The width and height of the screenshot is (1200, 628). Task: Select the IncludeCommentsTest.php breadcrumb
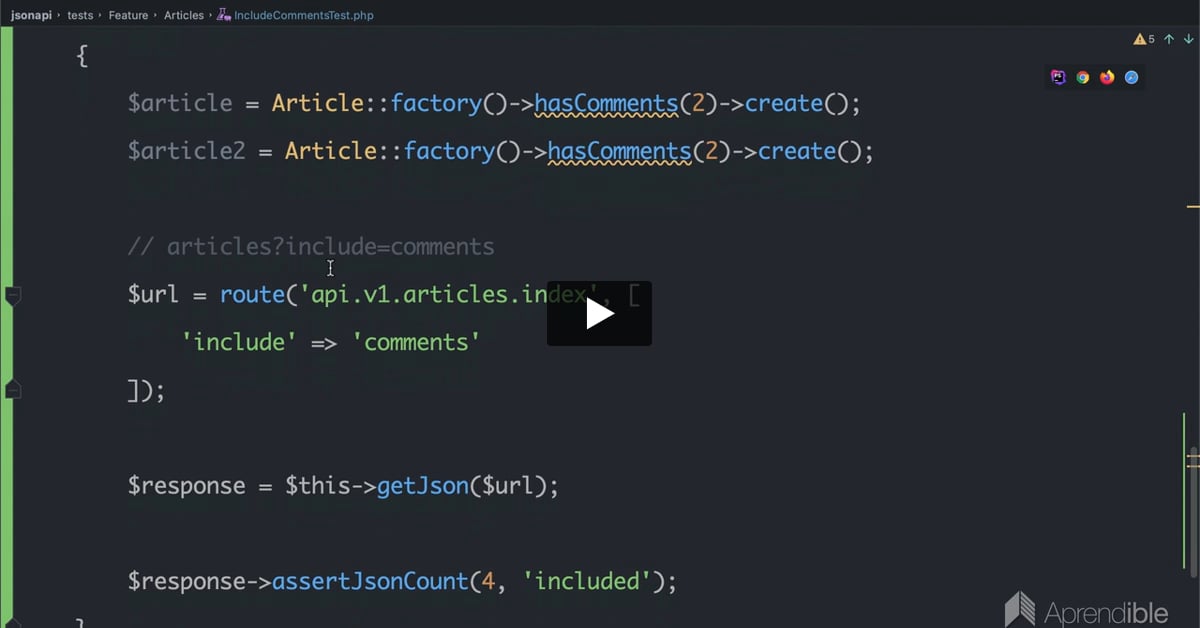pyautogui.click(x=303, y=15)
